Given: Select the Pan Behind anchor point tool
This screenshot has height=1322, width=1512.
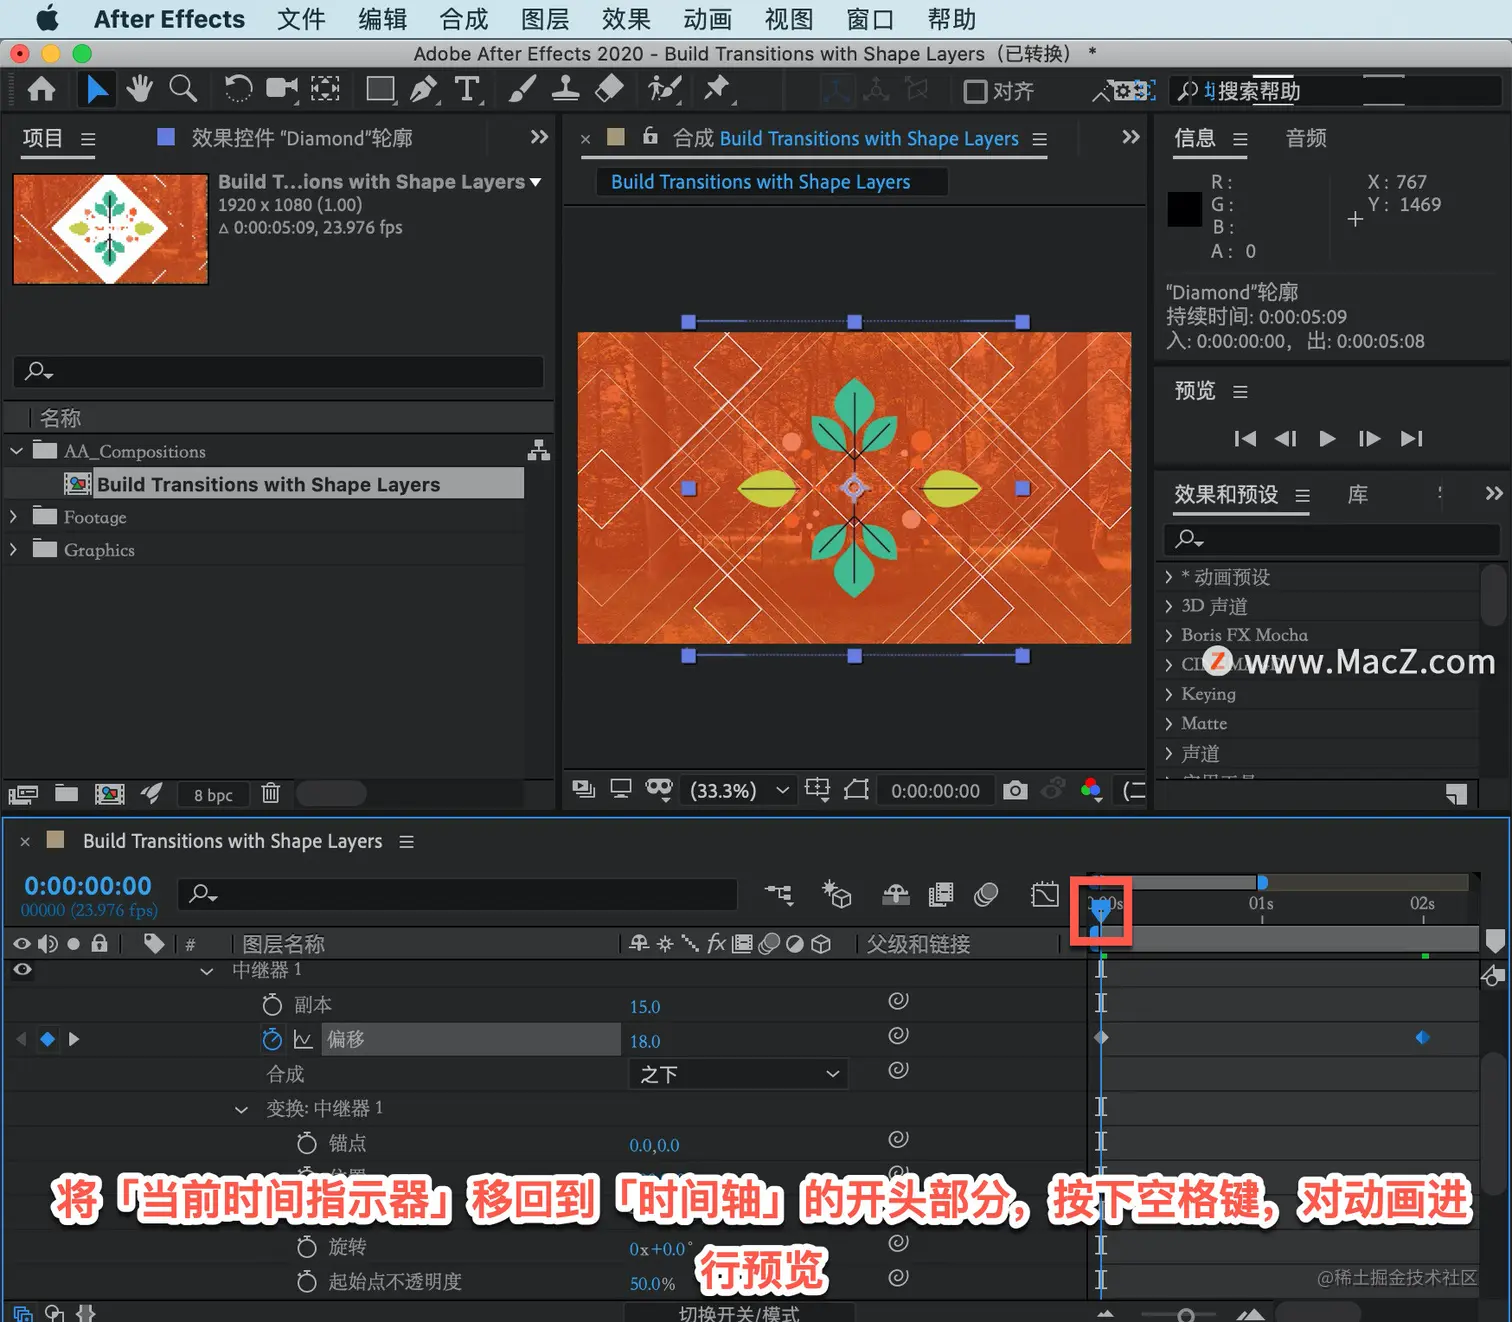Looking at the screenshot, I should point(325,90).
